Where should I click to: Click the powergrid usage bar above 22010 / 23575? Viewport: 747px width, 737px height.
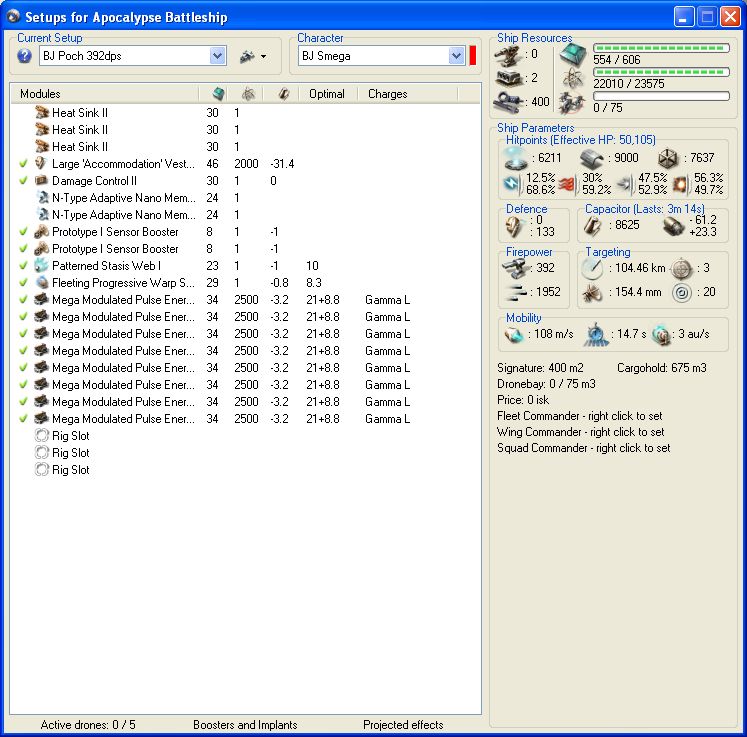[661, 72]
